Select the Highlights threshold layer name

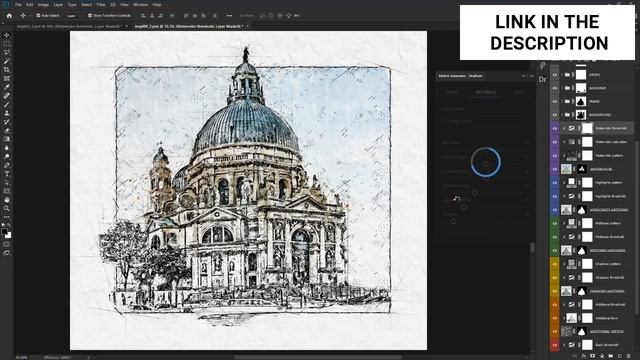pos(610,196)
